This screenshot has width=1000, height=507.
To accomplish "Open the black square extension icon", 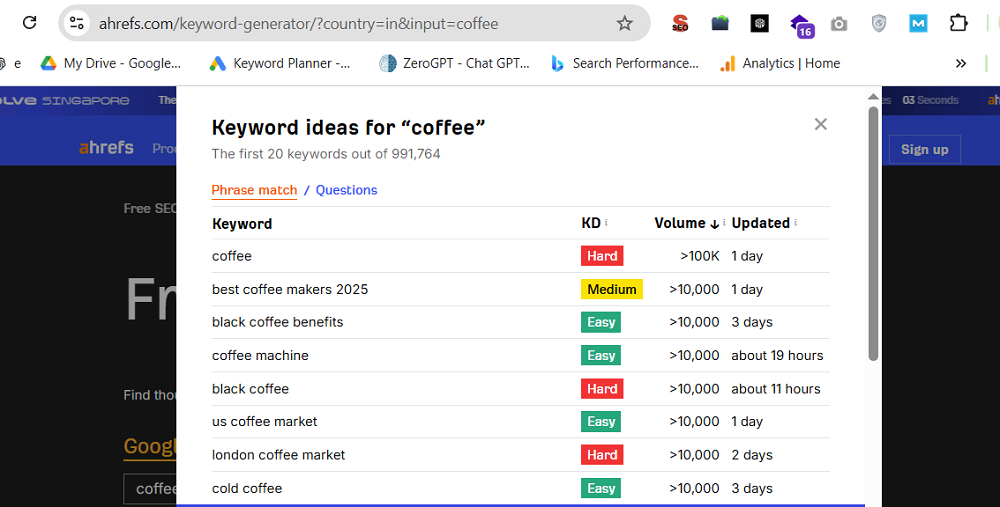I will [x=760, y=24].
